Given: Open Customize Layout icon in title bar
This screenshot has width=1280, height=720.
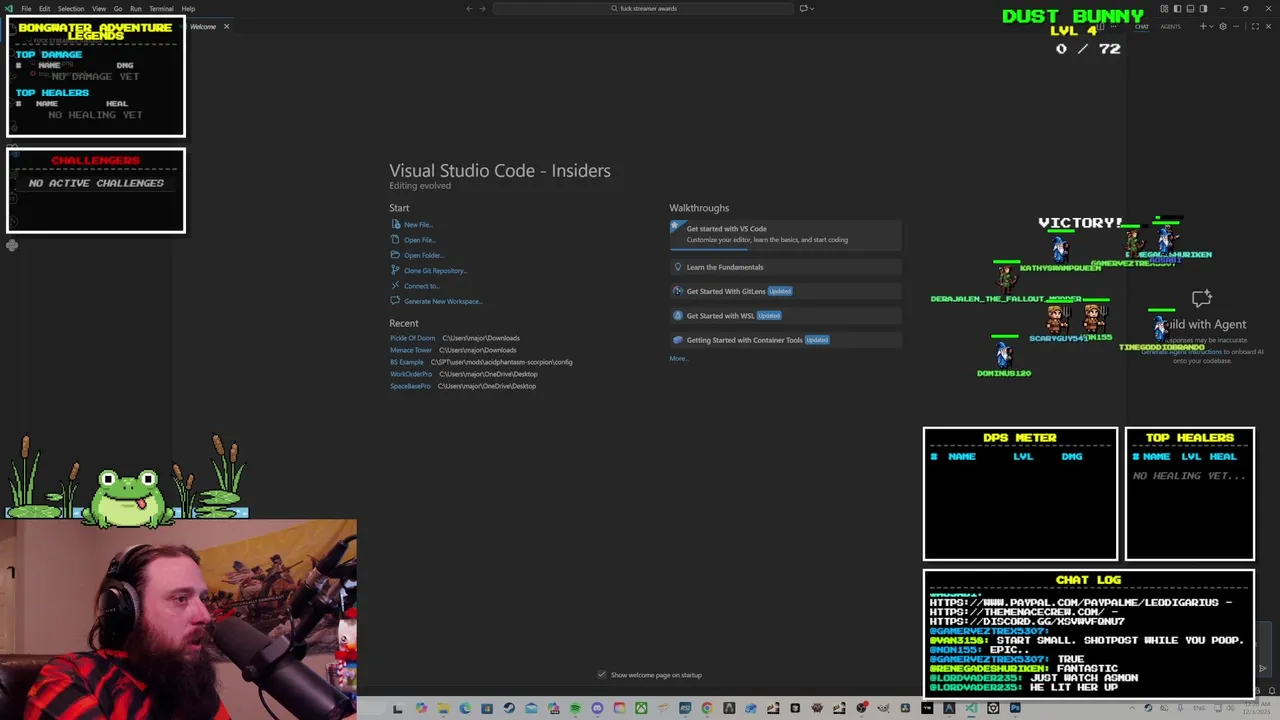Looking at the screenshot, I should point(1164,9).
